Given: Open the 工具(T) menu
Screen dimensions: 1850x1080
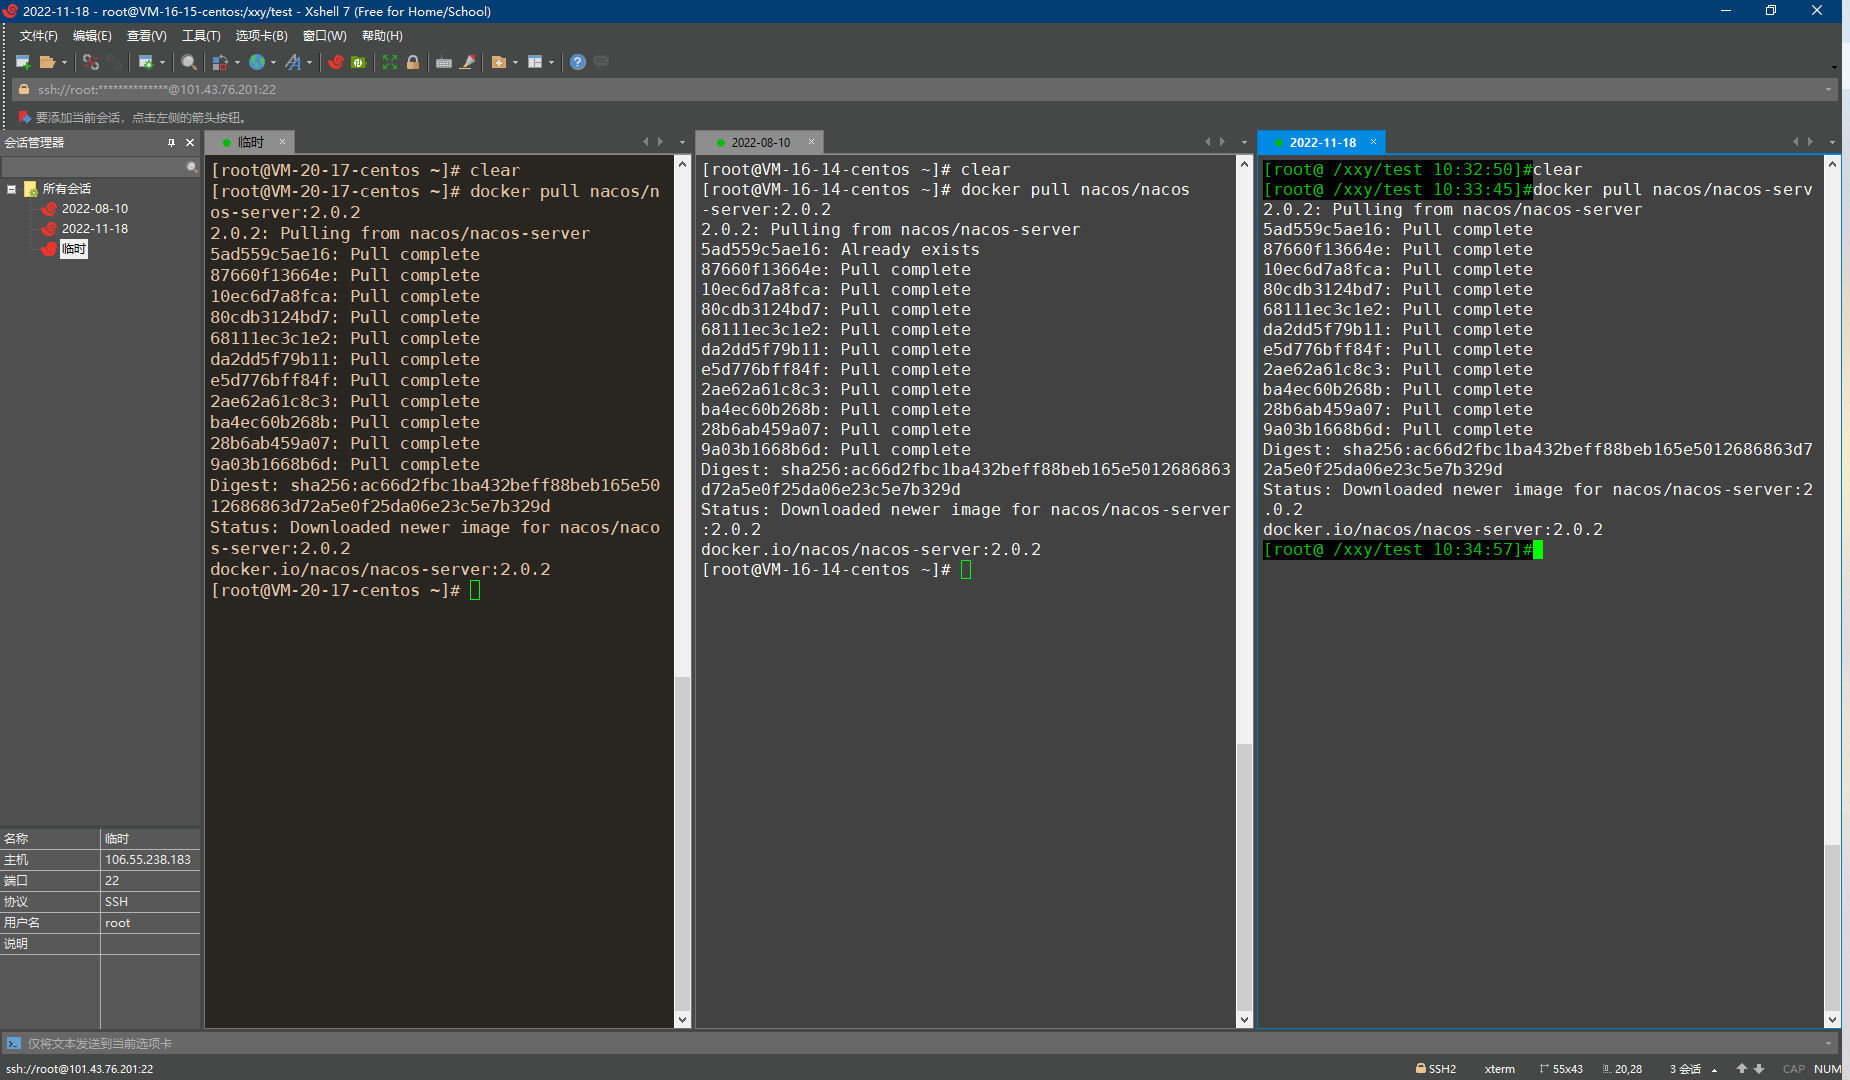Looking at the screenshot, I should [x=201, y=36].
